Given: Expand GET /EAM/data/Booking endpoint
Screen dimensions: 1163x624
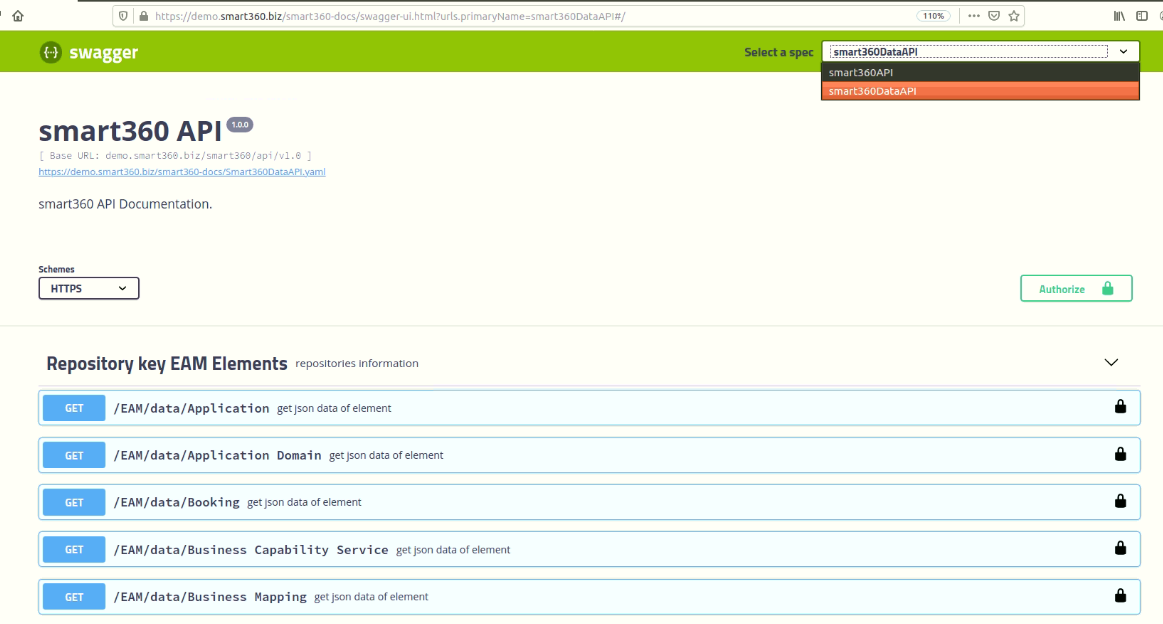Looking at the screenshot, I should (x=589, y=502).
